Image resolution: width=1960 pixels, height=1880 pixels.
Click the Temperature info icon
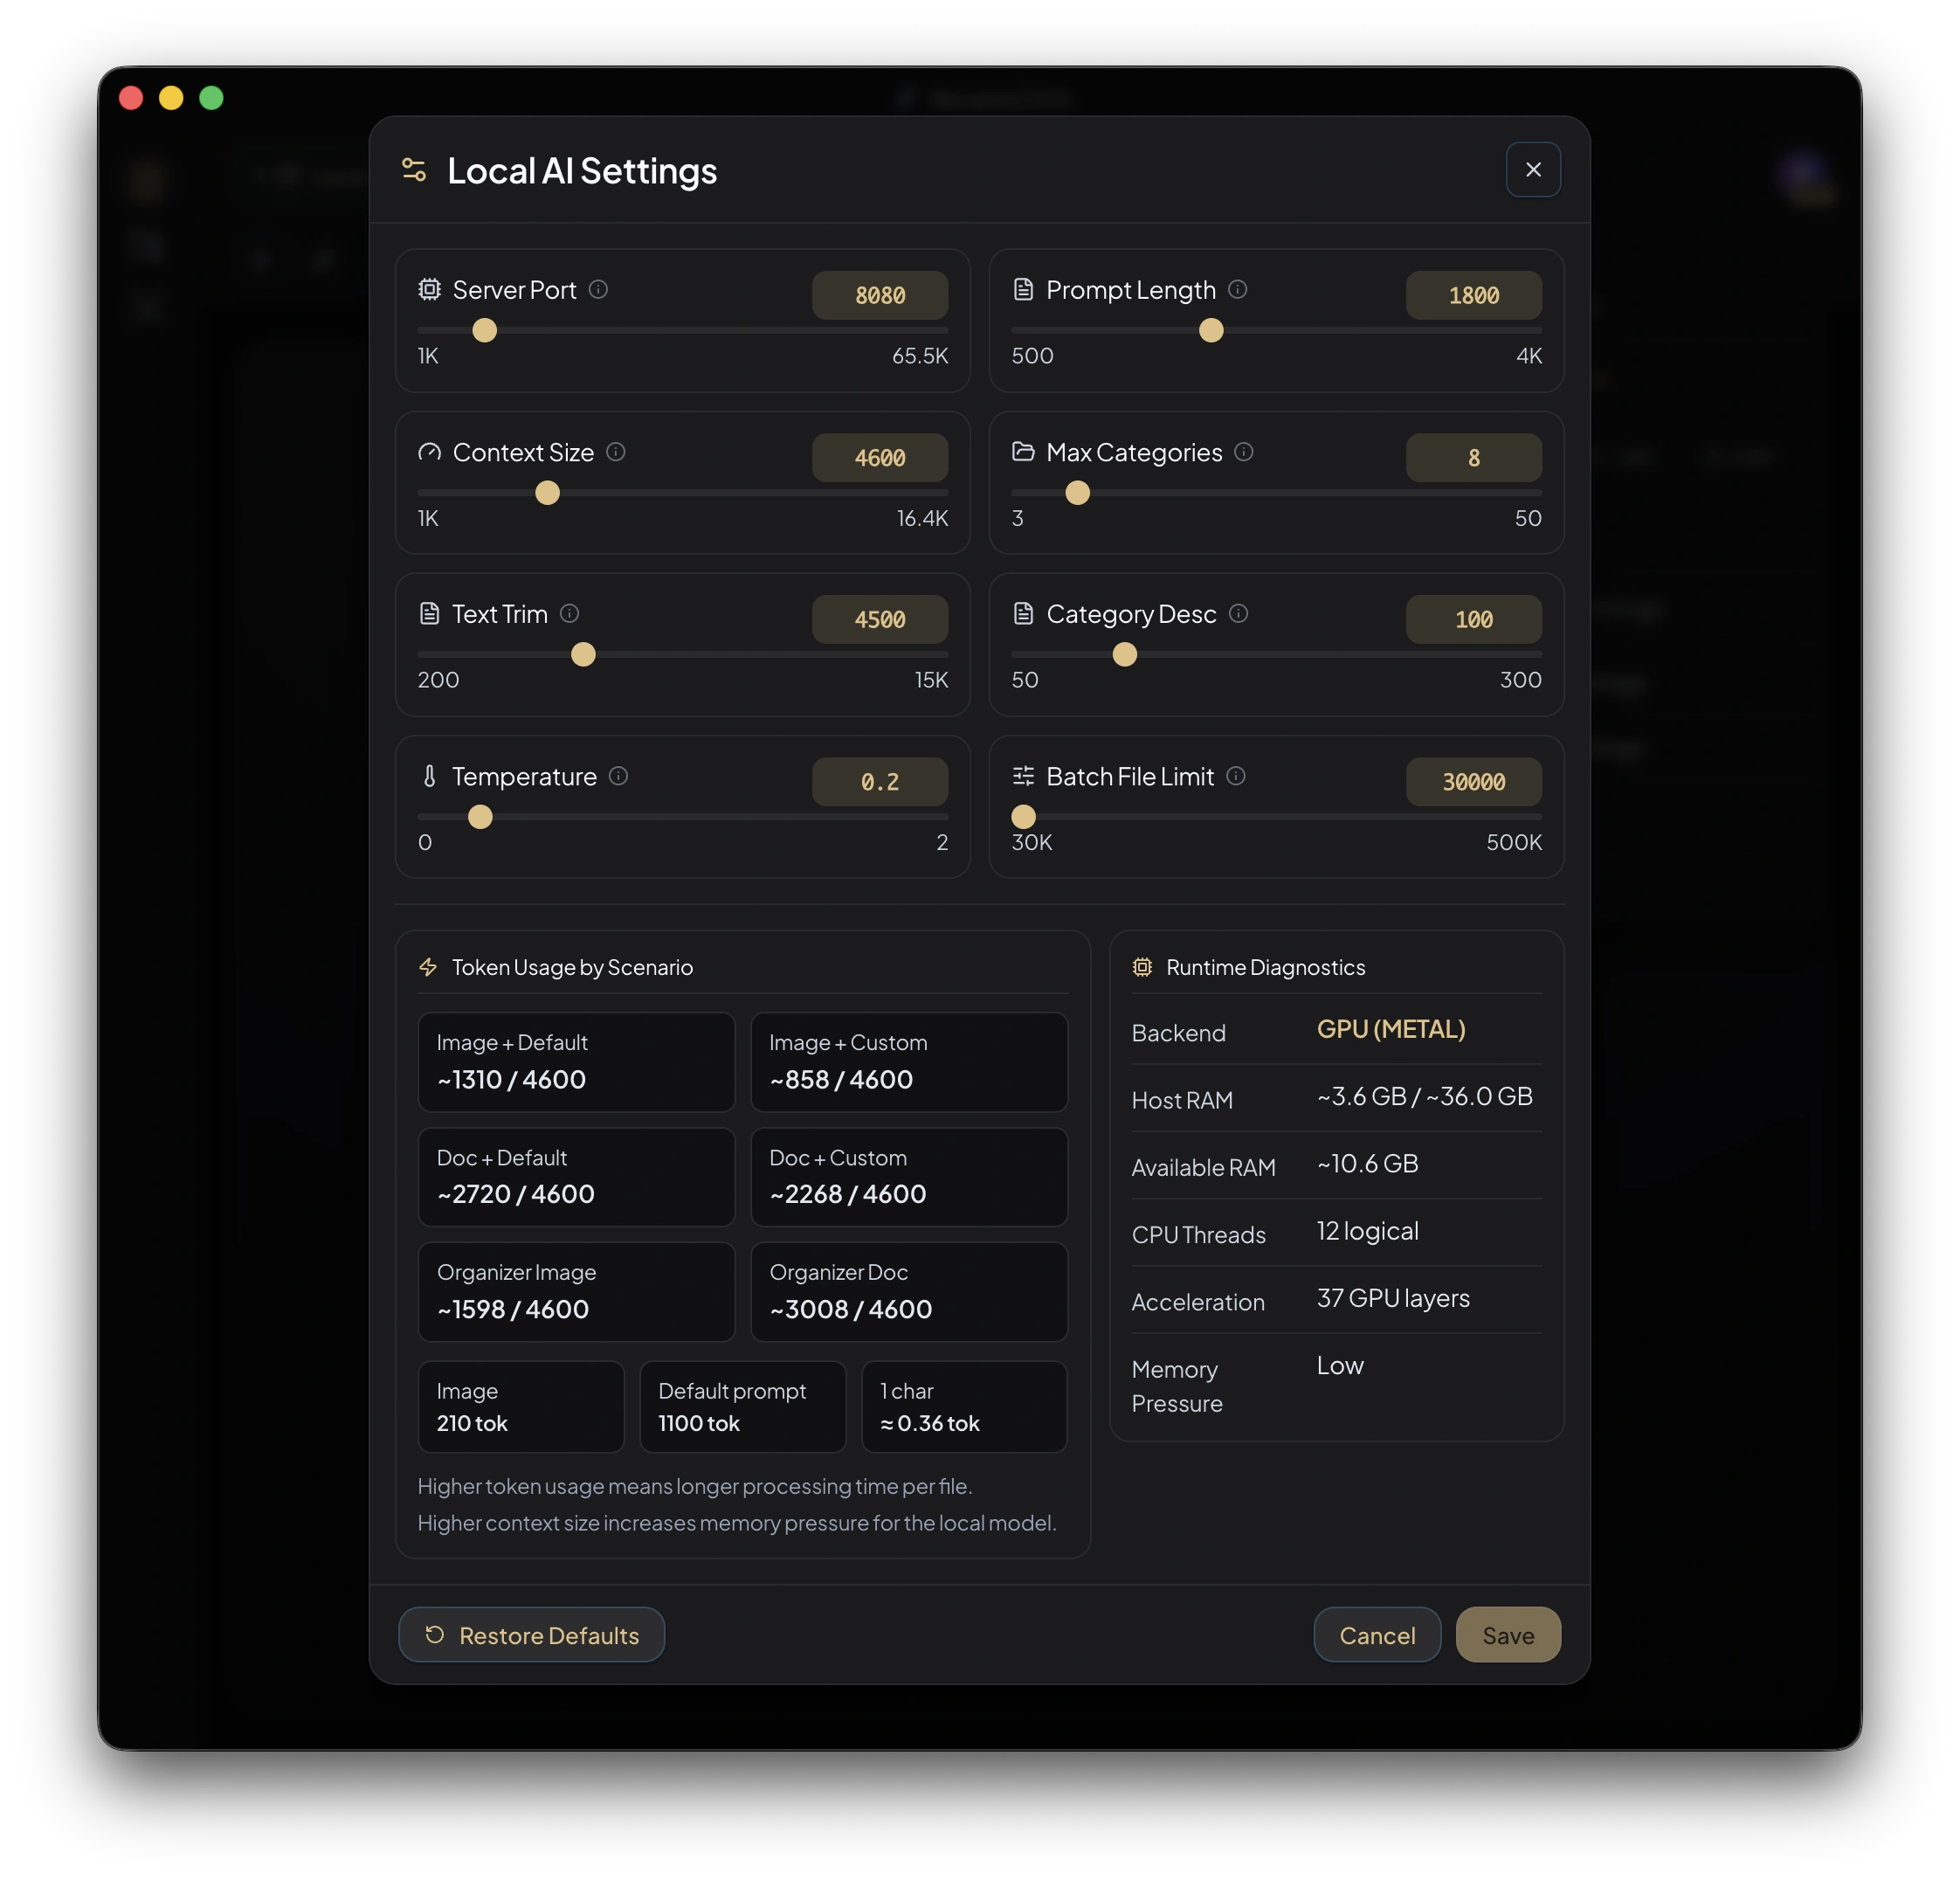tap(618, 776)
